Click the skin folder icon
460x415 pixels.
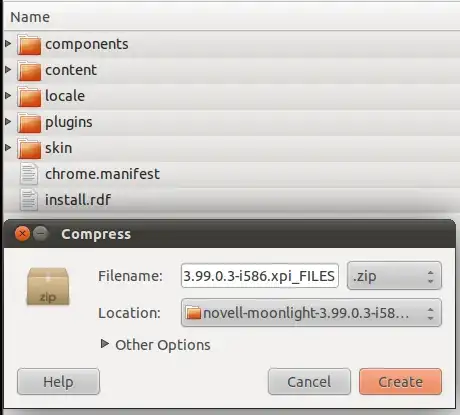pos(29,148)
